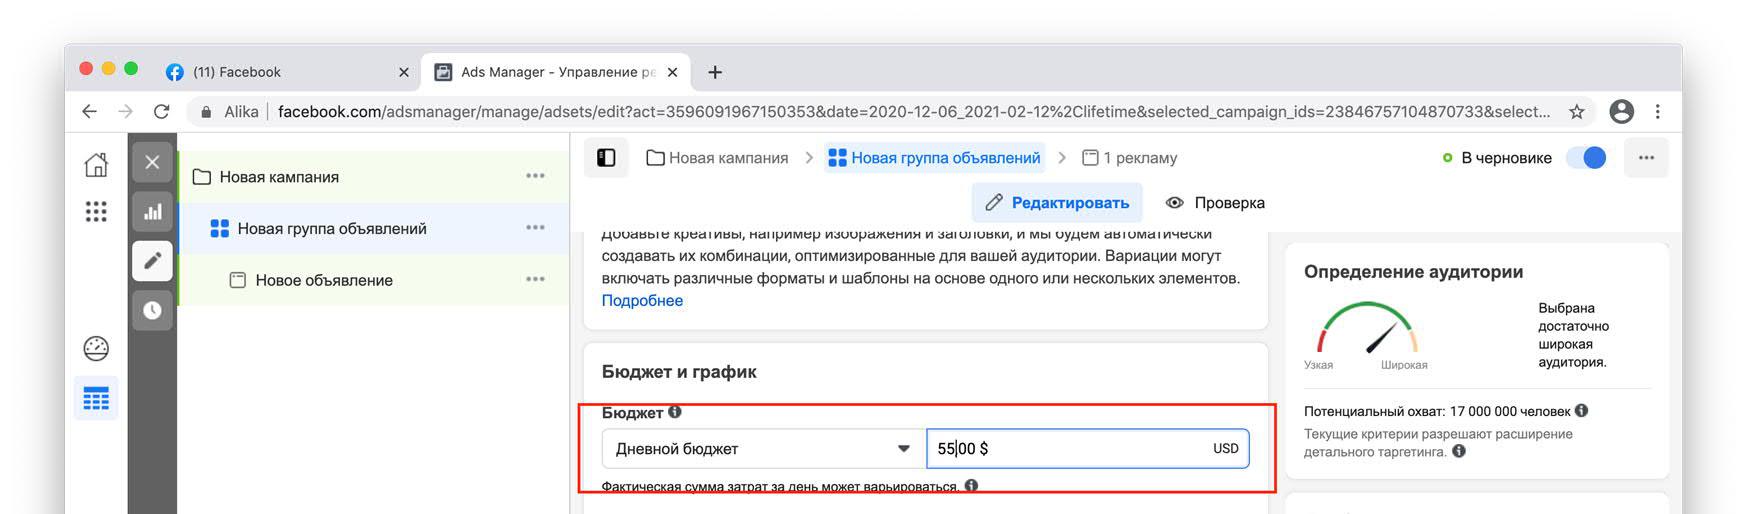Click the browser address bar URL
1746x514 pixels.
(914, 112)
